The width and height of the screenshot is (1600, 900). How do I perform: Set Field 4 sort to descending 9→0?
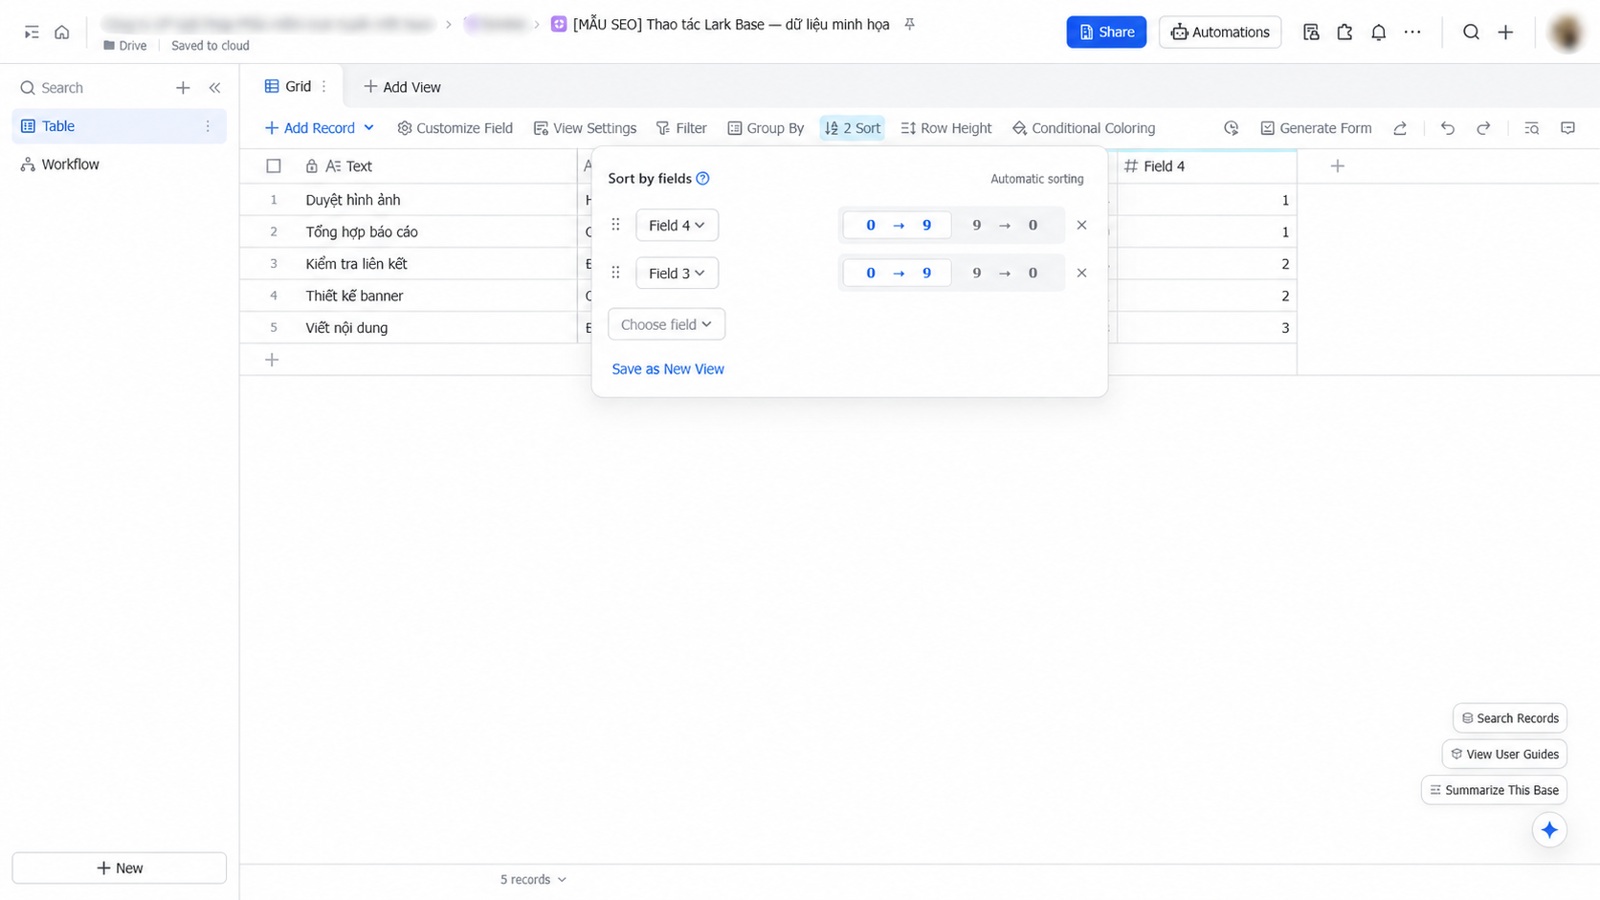(1005, 225)
